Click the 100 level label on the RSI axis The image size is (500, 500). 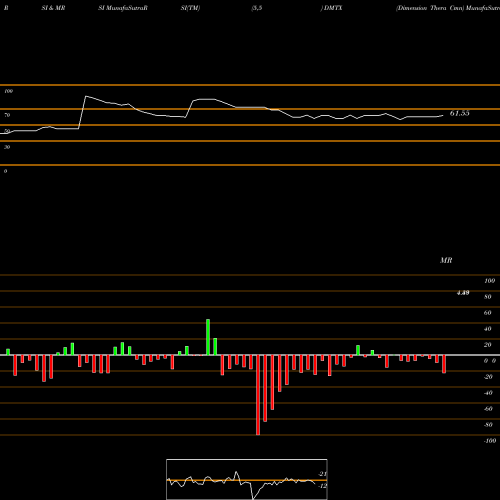(x=9, y=91)
